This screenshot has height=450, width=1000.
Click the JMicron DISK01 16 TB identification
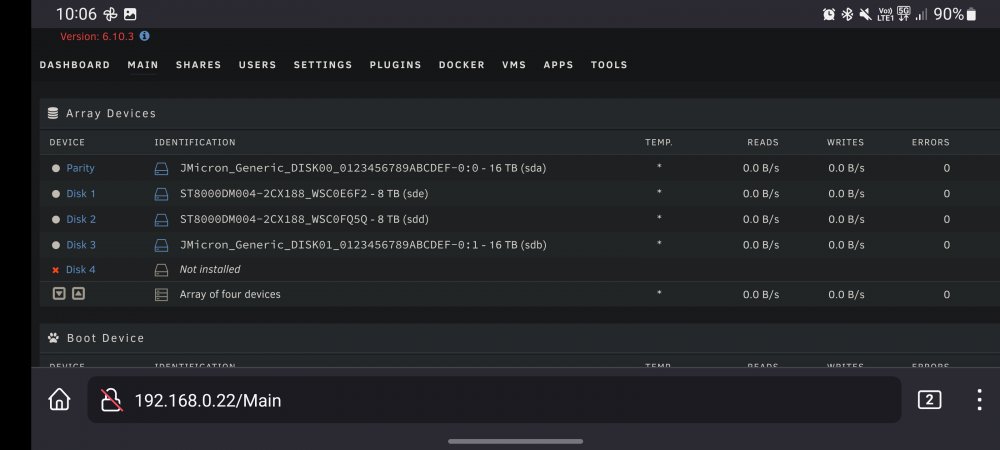[x=364, y=245]
